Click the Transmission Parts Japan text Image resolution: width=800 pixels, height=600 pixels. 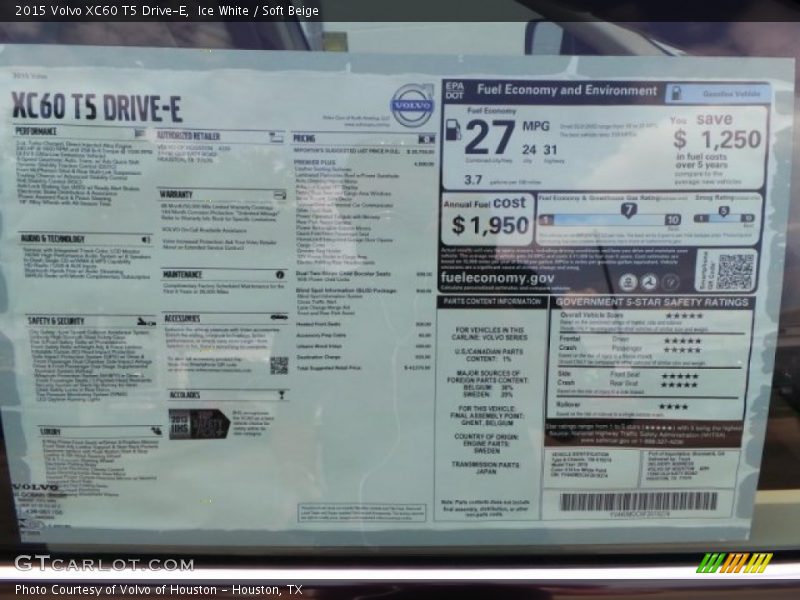pyautogui.click(x=485, y=468)
